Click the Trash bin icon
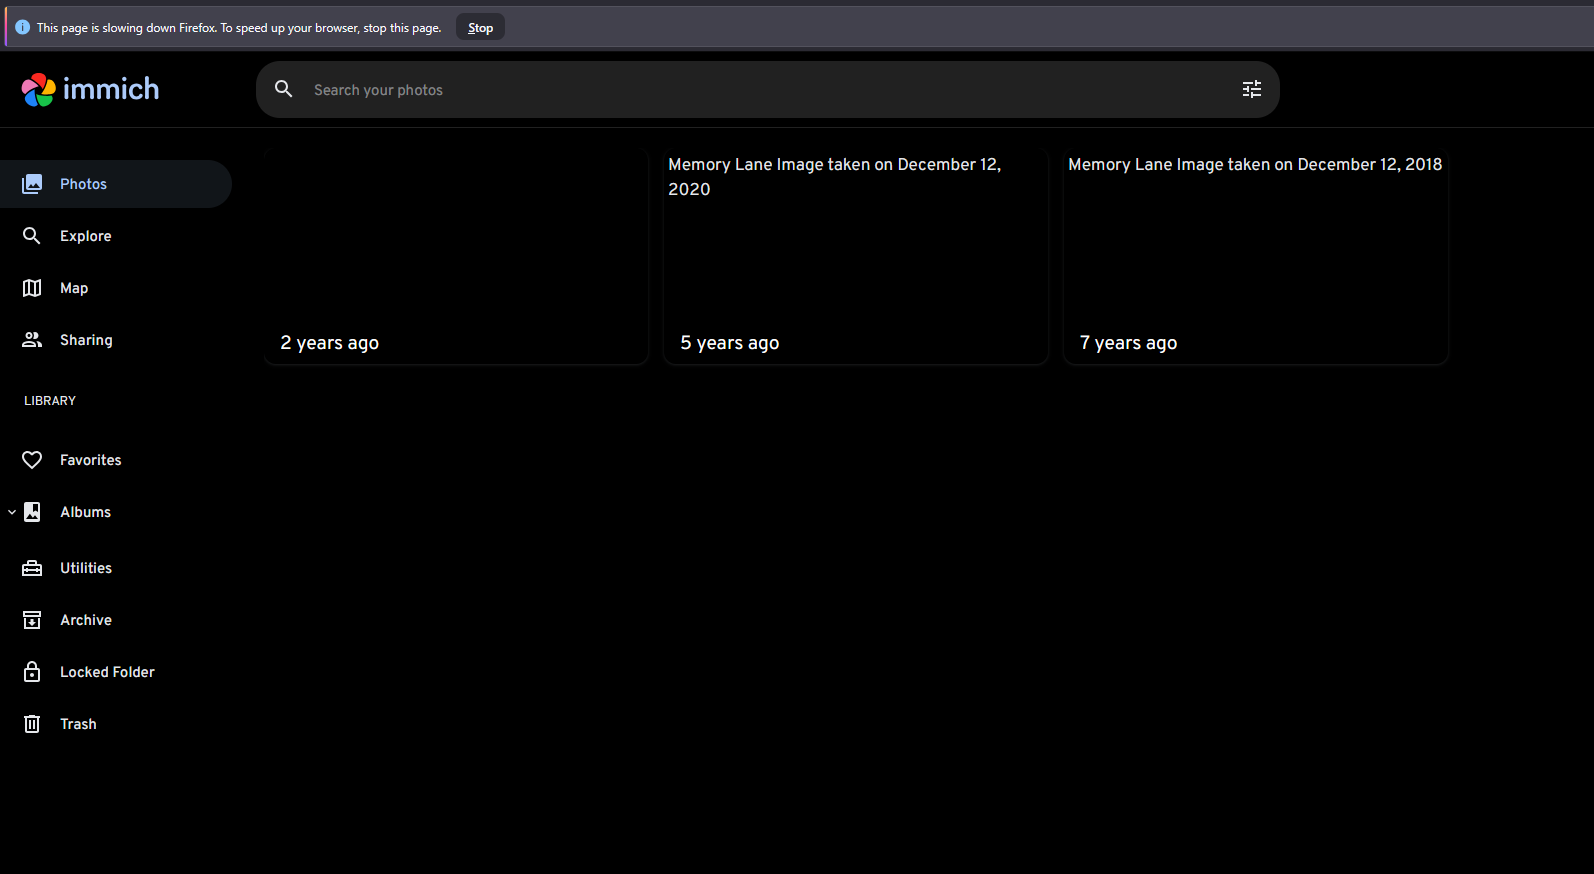 tap(32, 724)
